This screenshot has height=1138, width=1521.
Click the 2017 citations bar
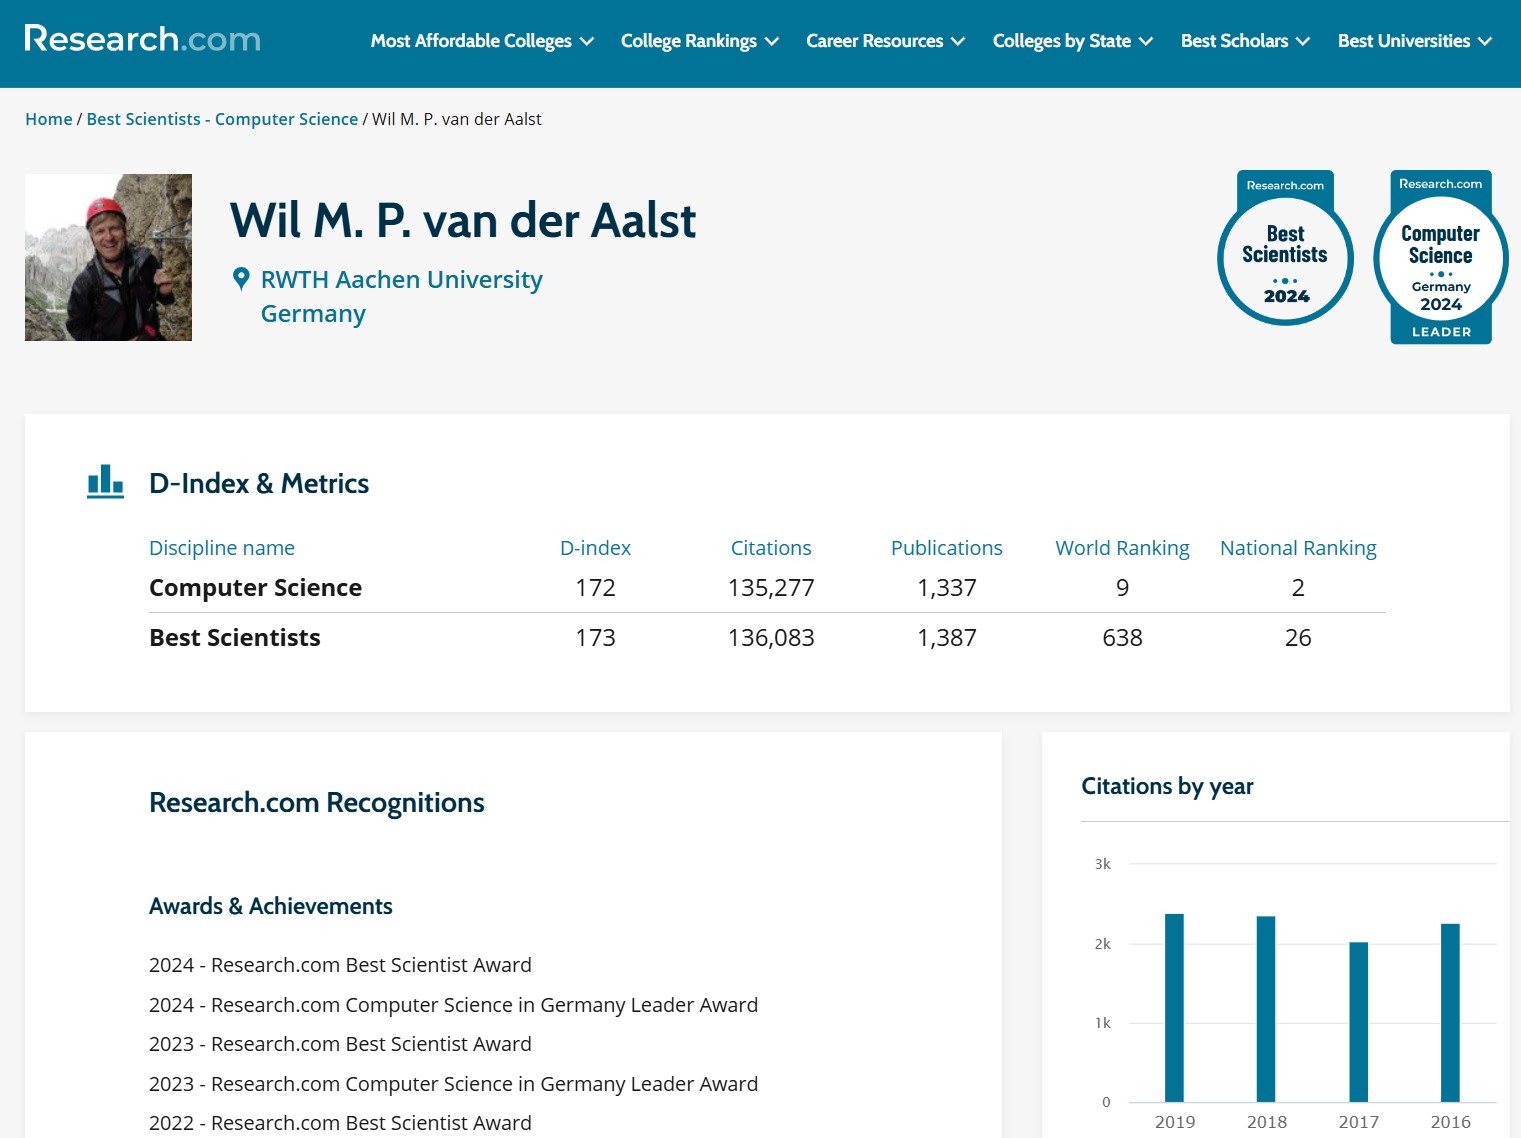click(1358, 1022)
